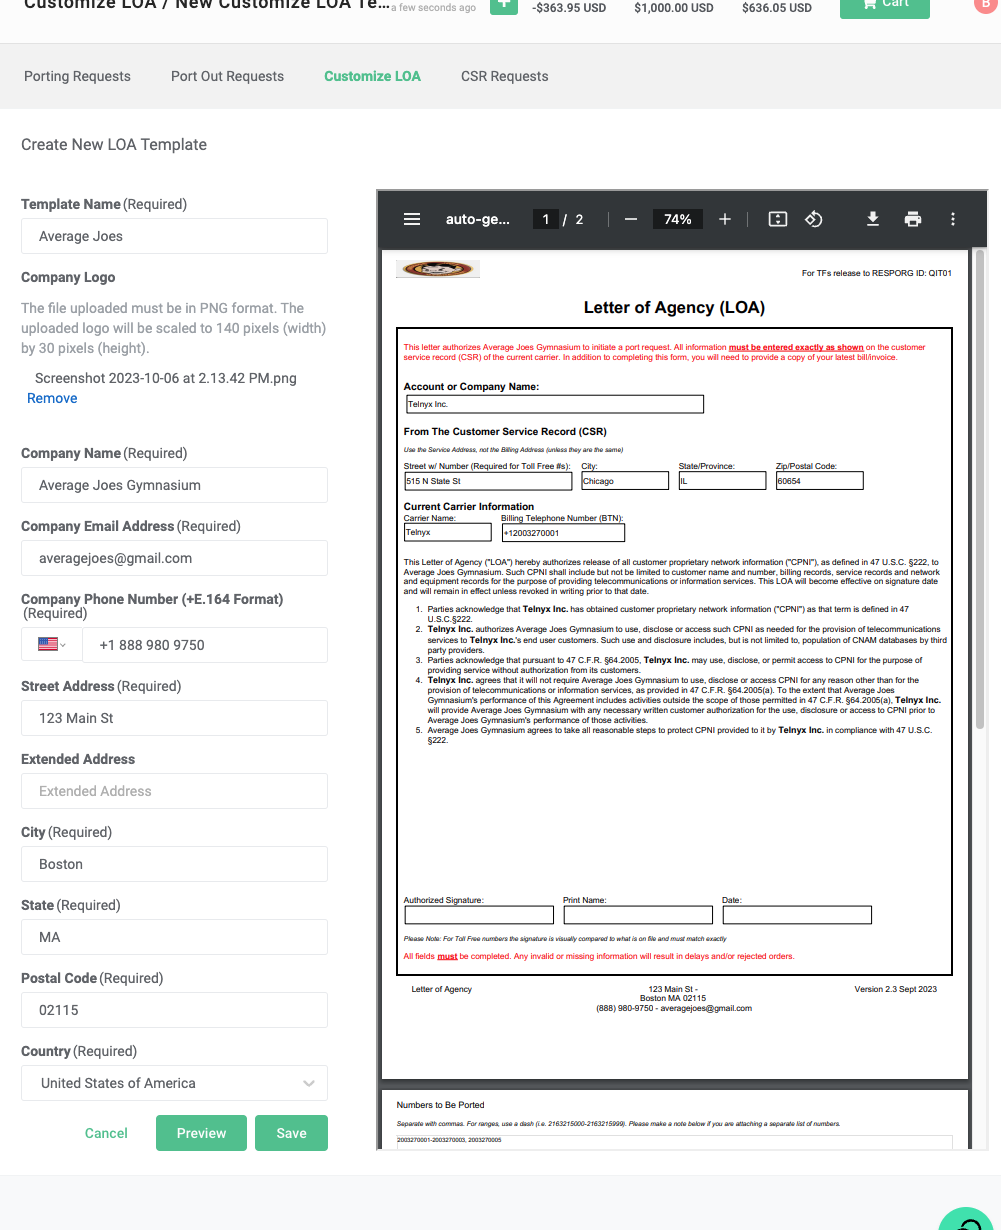Select the Customize LOA tab
The width and height of the screenshot is (1001, 1230).
click(372, 76)
